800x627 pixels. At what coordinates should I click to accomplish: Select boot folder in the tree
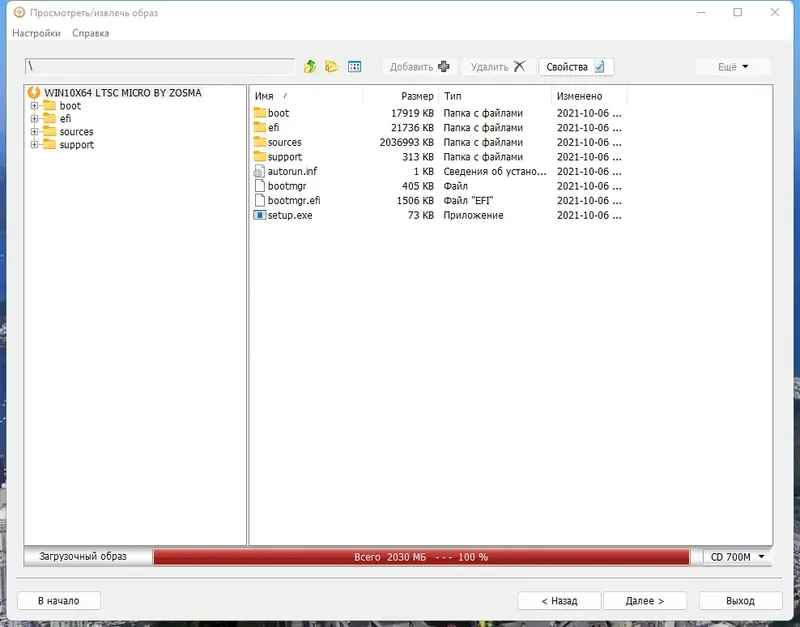pos(70,106)
